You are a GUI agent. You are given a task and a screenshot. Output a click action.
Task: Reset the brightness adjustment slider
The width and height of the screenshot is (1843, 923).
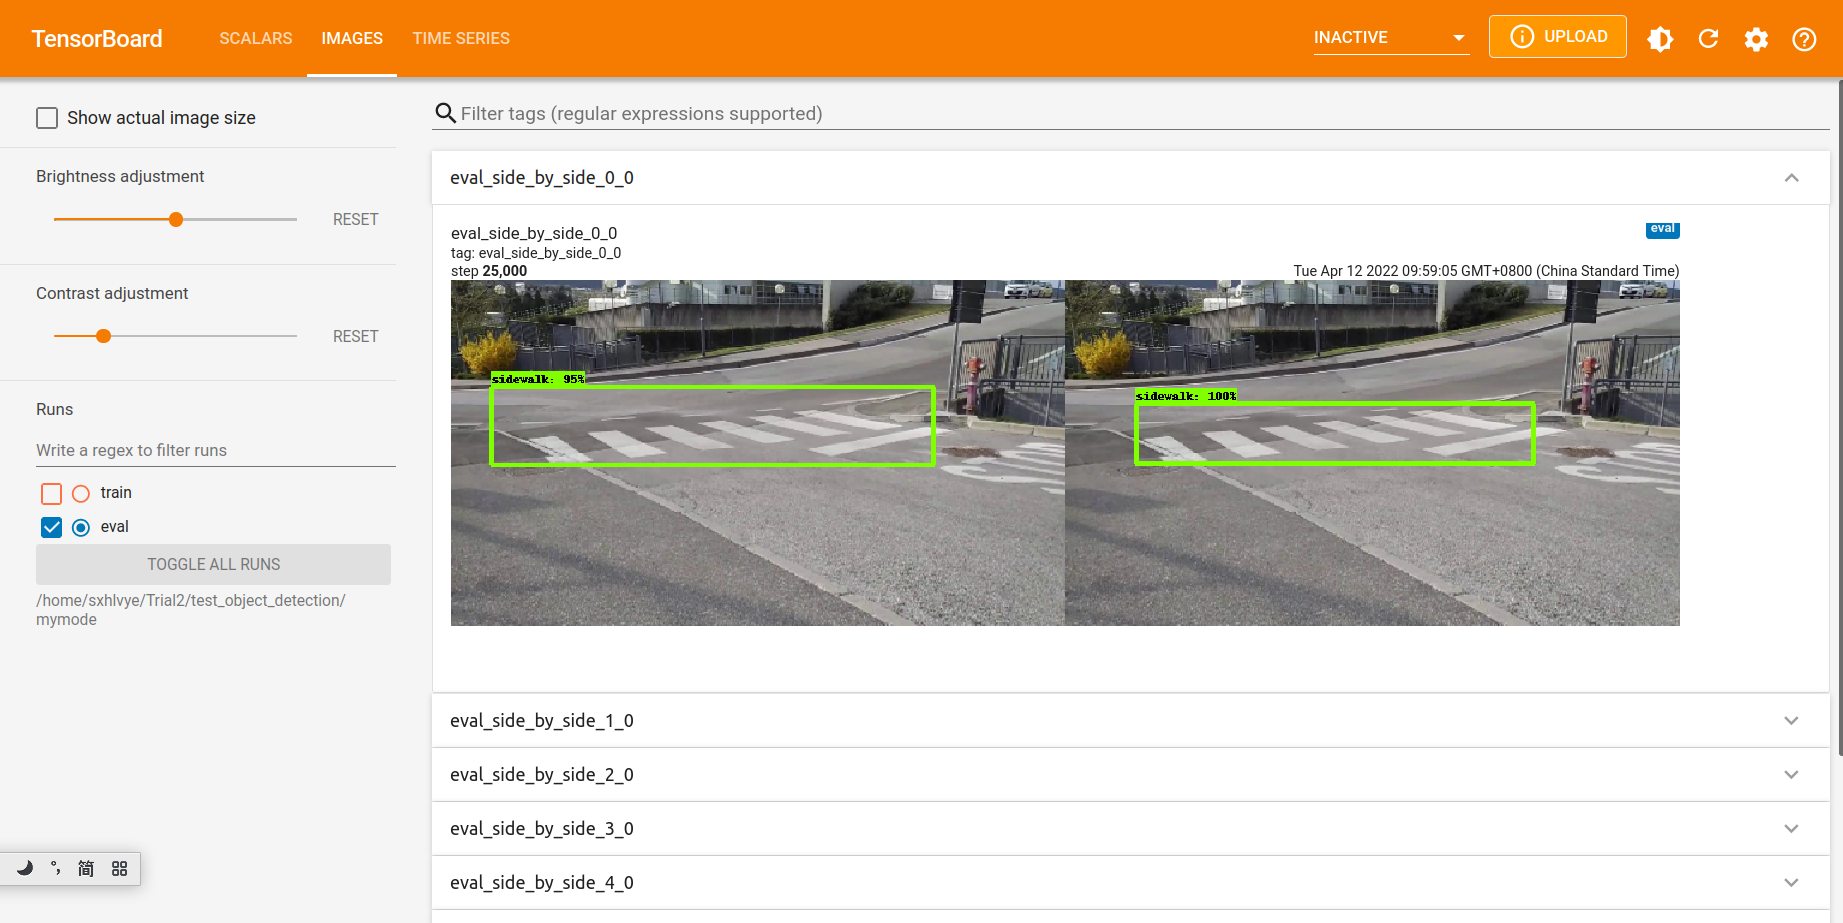click(x=355, y=219)
